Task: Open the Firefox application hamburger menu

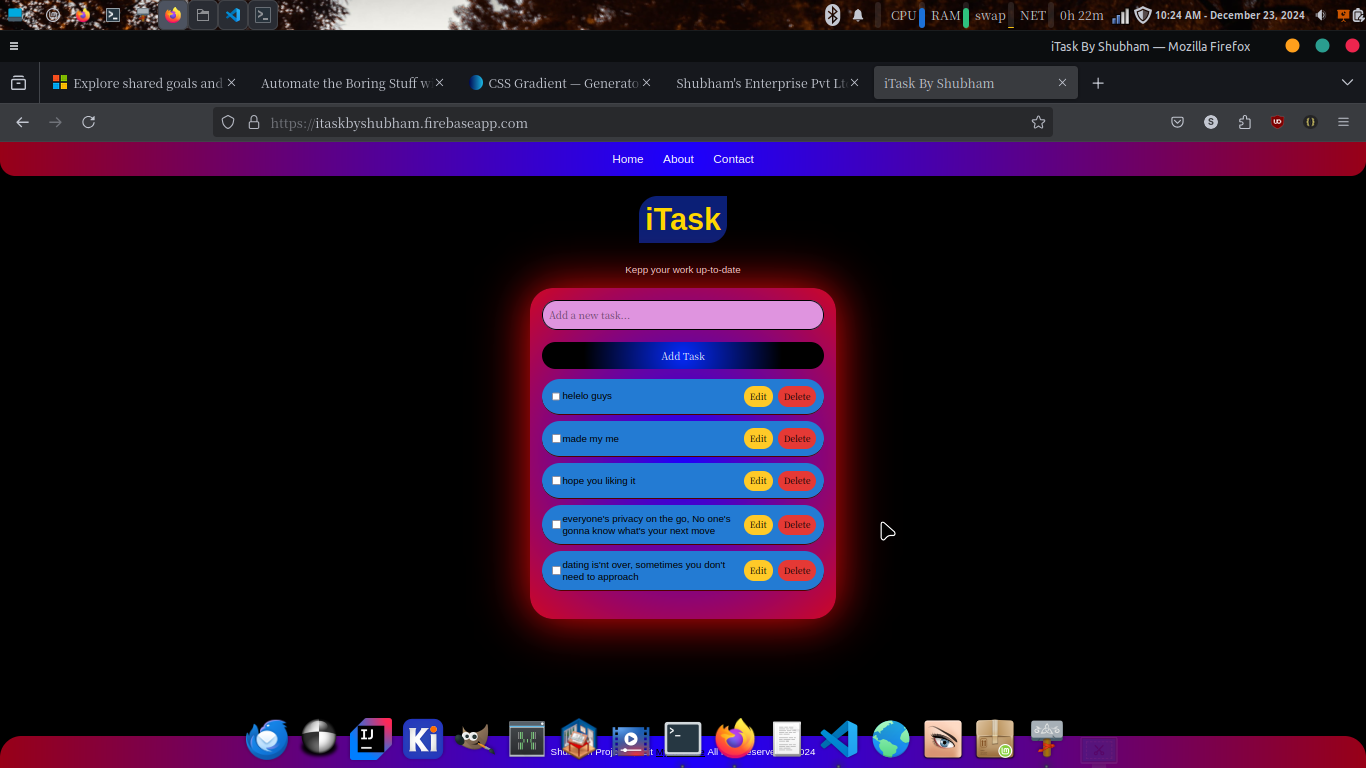Action: click(x=1343, y=122)
